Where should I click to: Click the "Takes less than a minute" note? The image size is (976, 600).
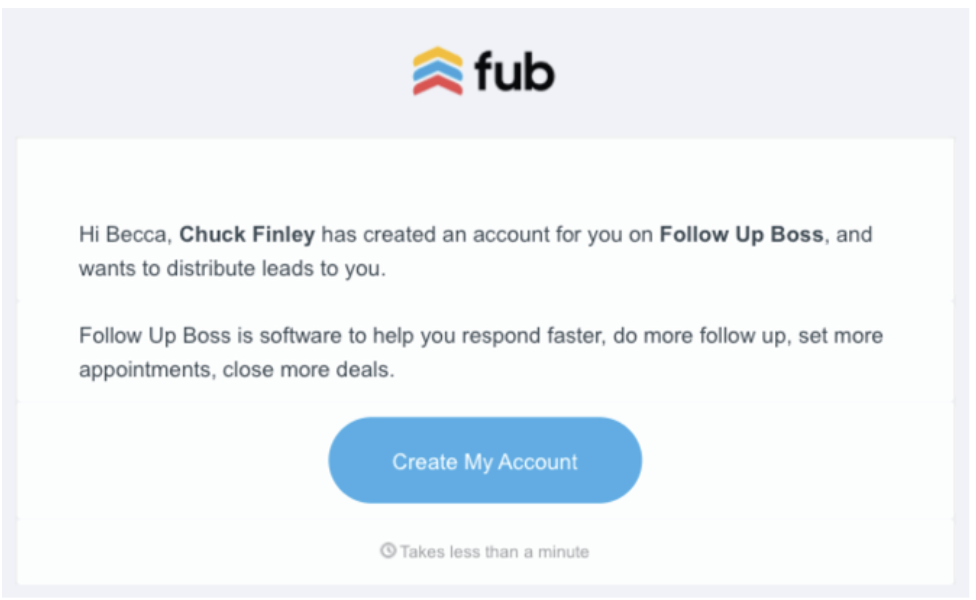click(x=494, y=551)
